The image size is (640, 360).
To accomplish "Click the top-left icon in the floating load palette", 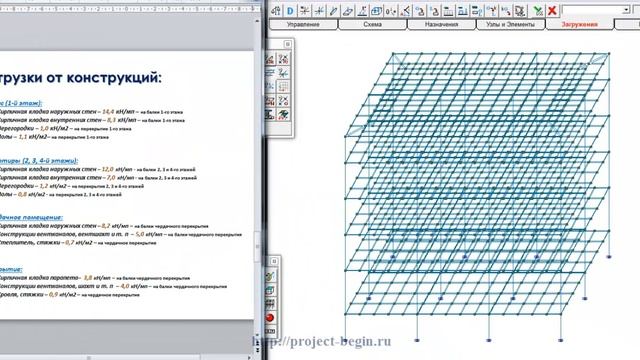I will click(270, 59).
